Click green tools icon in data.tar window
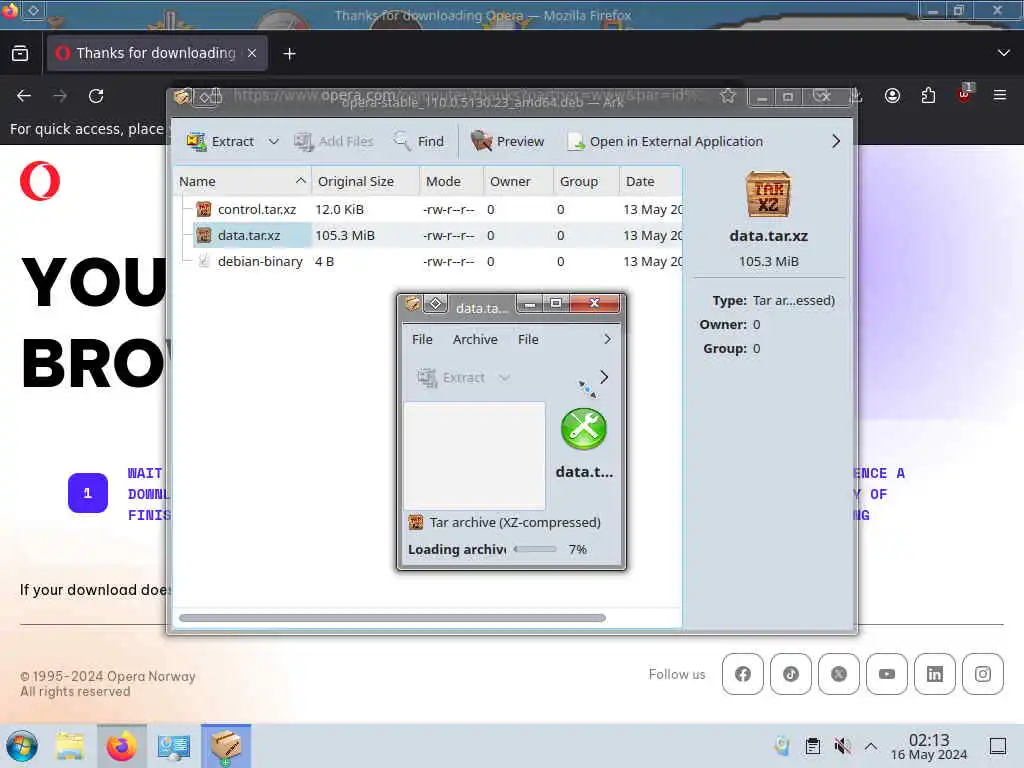This screenshot has width=1024, height=768. tap(584, 429)
